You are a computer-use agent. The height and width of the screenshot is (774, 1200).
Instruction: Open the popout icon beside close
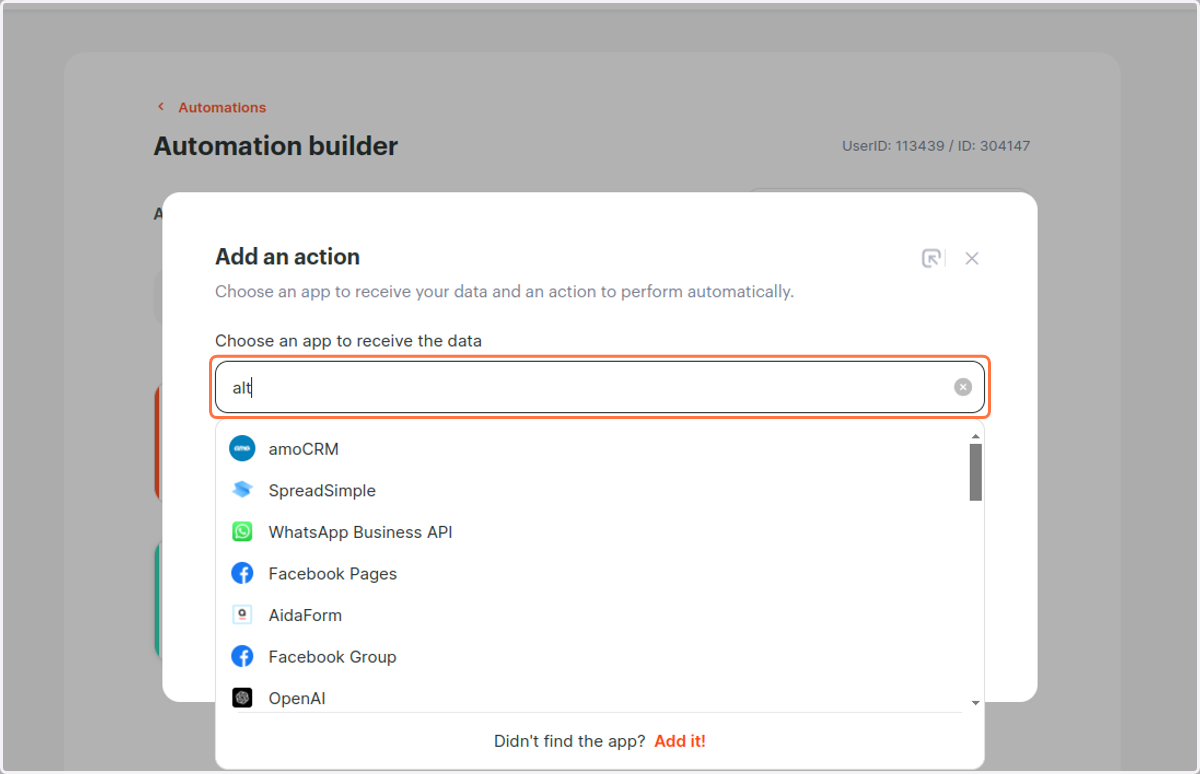931,259
